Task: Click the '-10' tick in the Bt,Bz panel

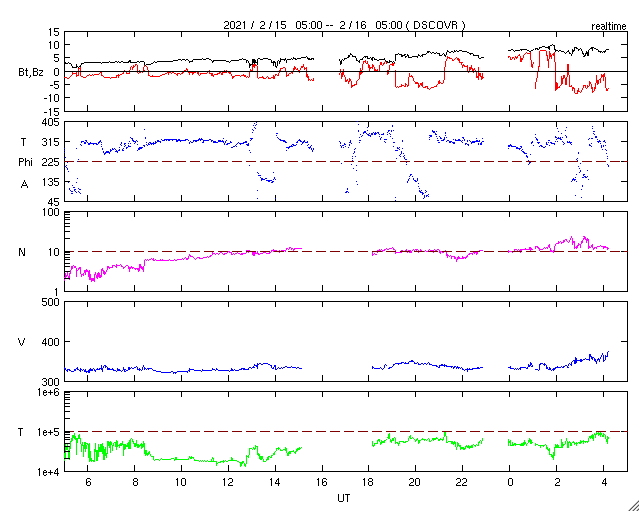Action: coord(51,98)
